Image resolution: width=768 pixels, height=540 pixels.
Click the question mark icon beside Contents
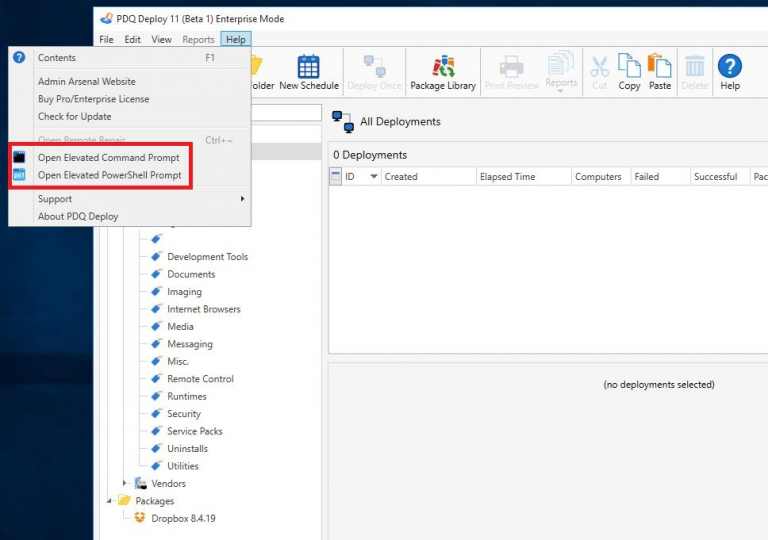pos(19,57)
